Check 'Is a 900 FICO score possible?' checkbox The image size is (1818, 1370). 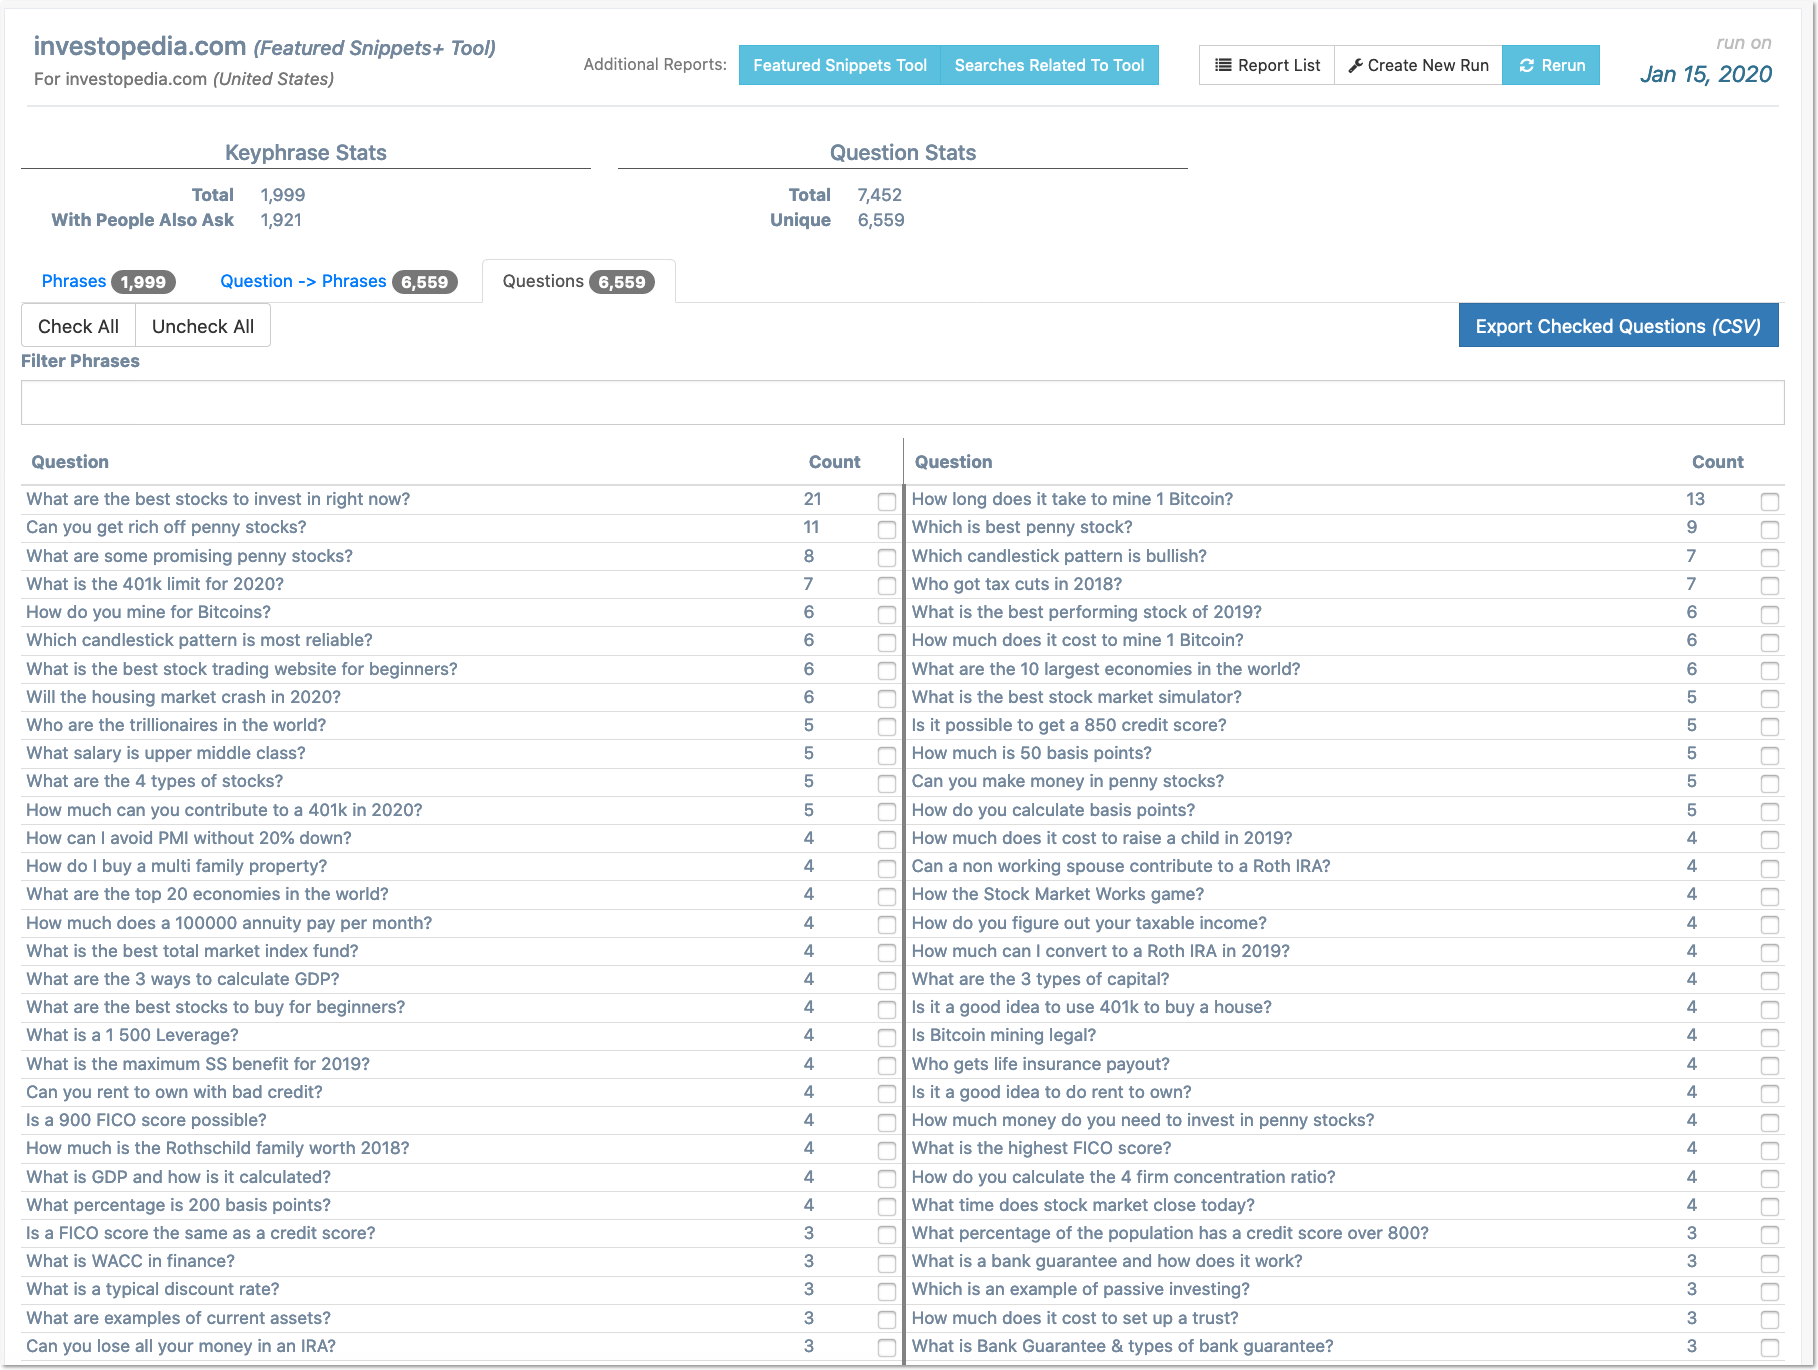click(887, 1122)
